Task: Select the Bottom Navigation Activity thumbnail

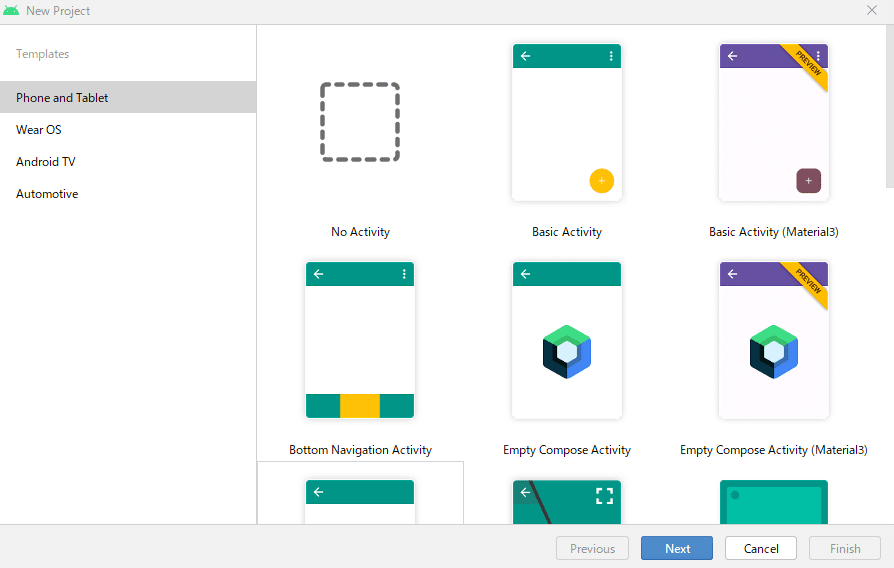Action: tap(360, 340)
